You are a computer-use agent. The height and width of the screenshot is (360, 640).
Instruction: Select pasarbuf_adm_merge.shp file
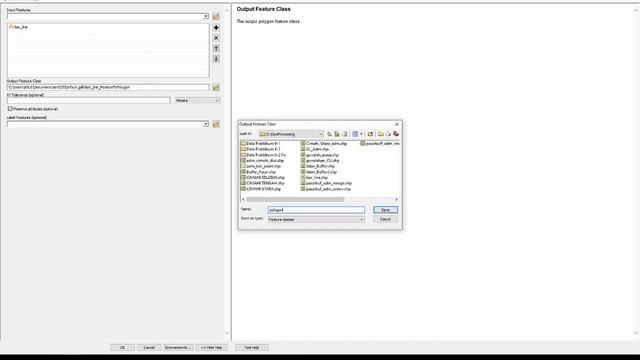(x=326, y=184)
